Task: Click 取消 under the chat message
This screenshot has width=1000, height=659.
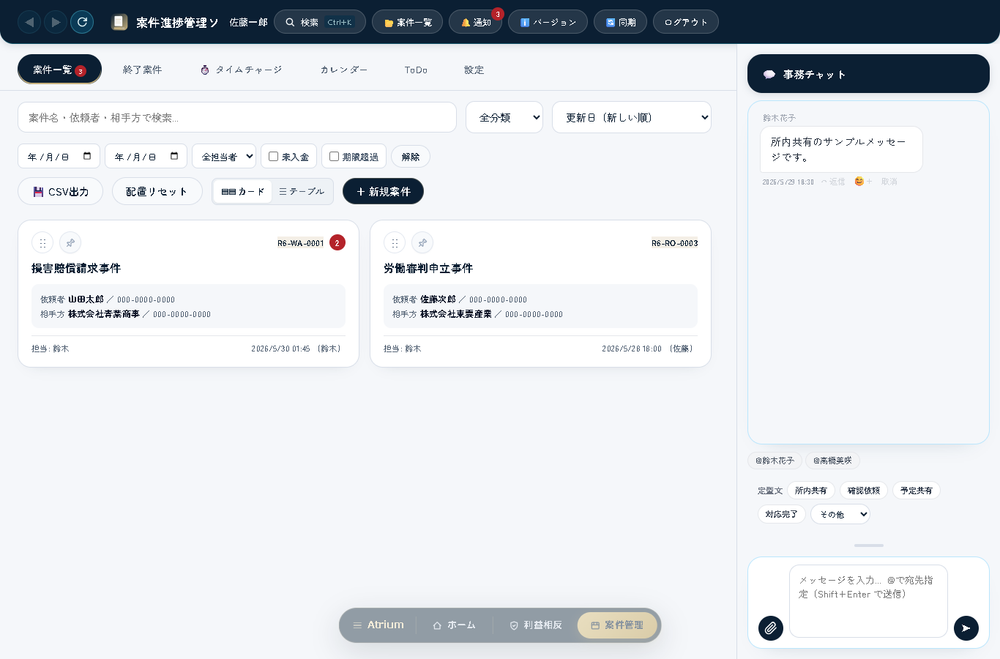Action: point(889,182)
